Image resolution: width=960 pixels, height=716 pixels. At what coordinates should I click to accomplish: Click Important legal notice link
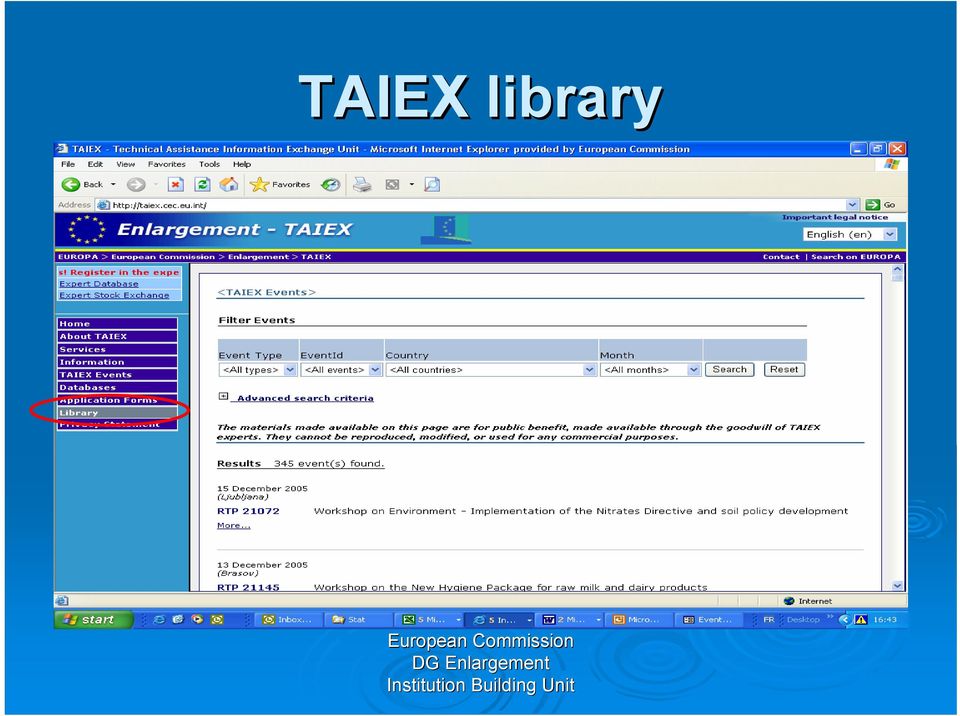point(834,217)
